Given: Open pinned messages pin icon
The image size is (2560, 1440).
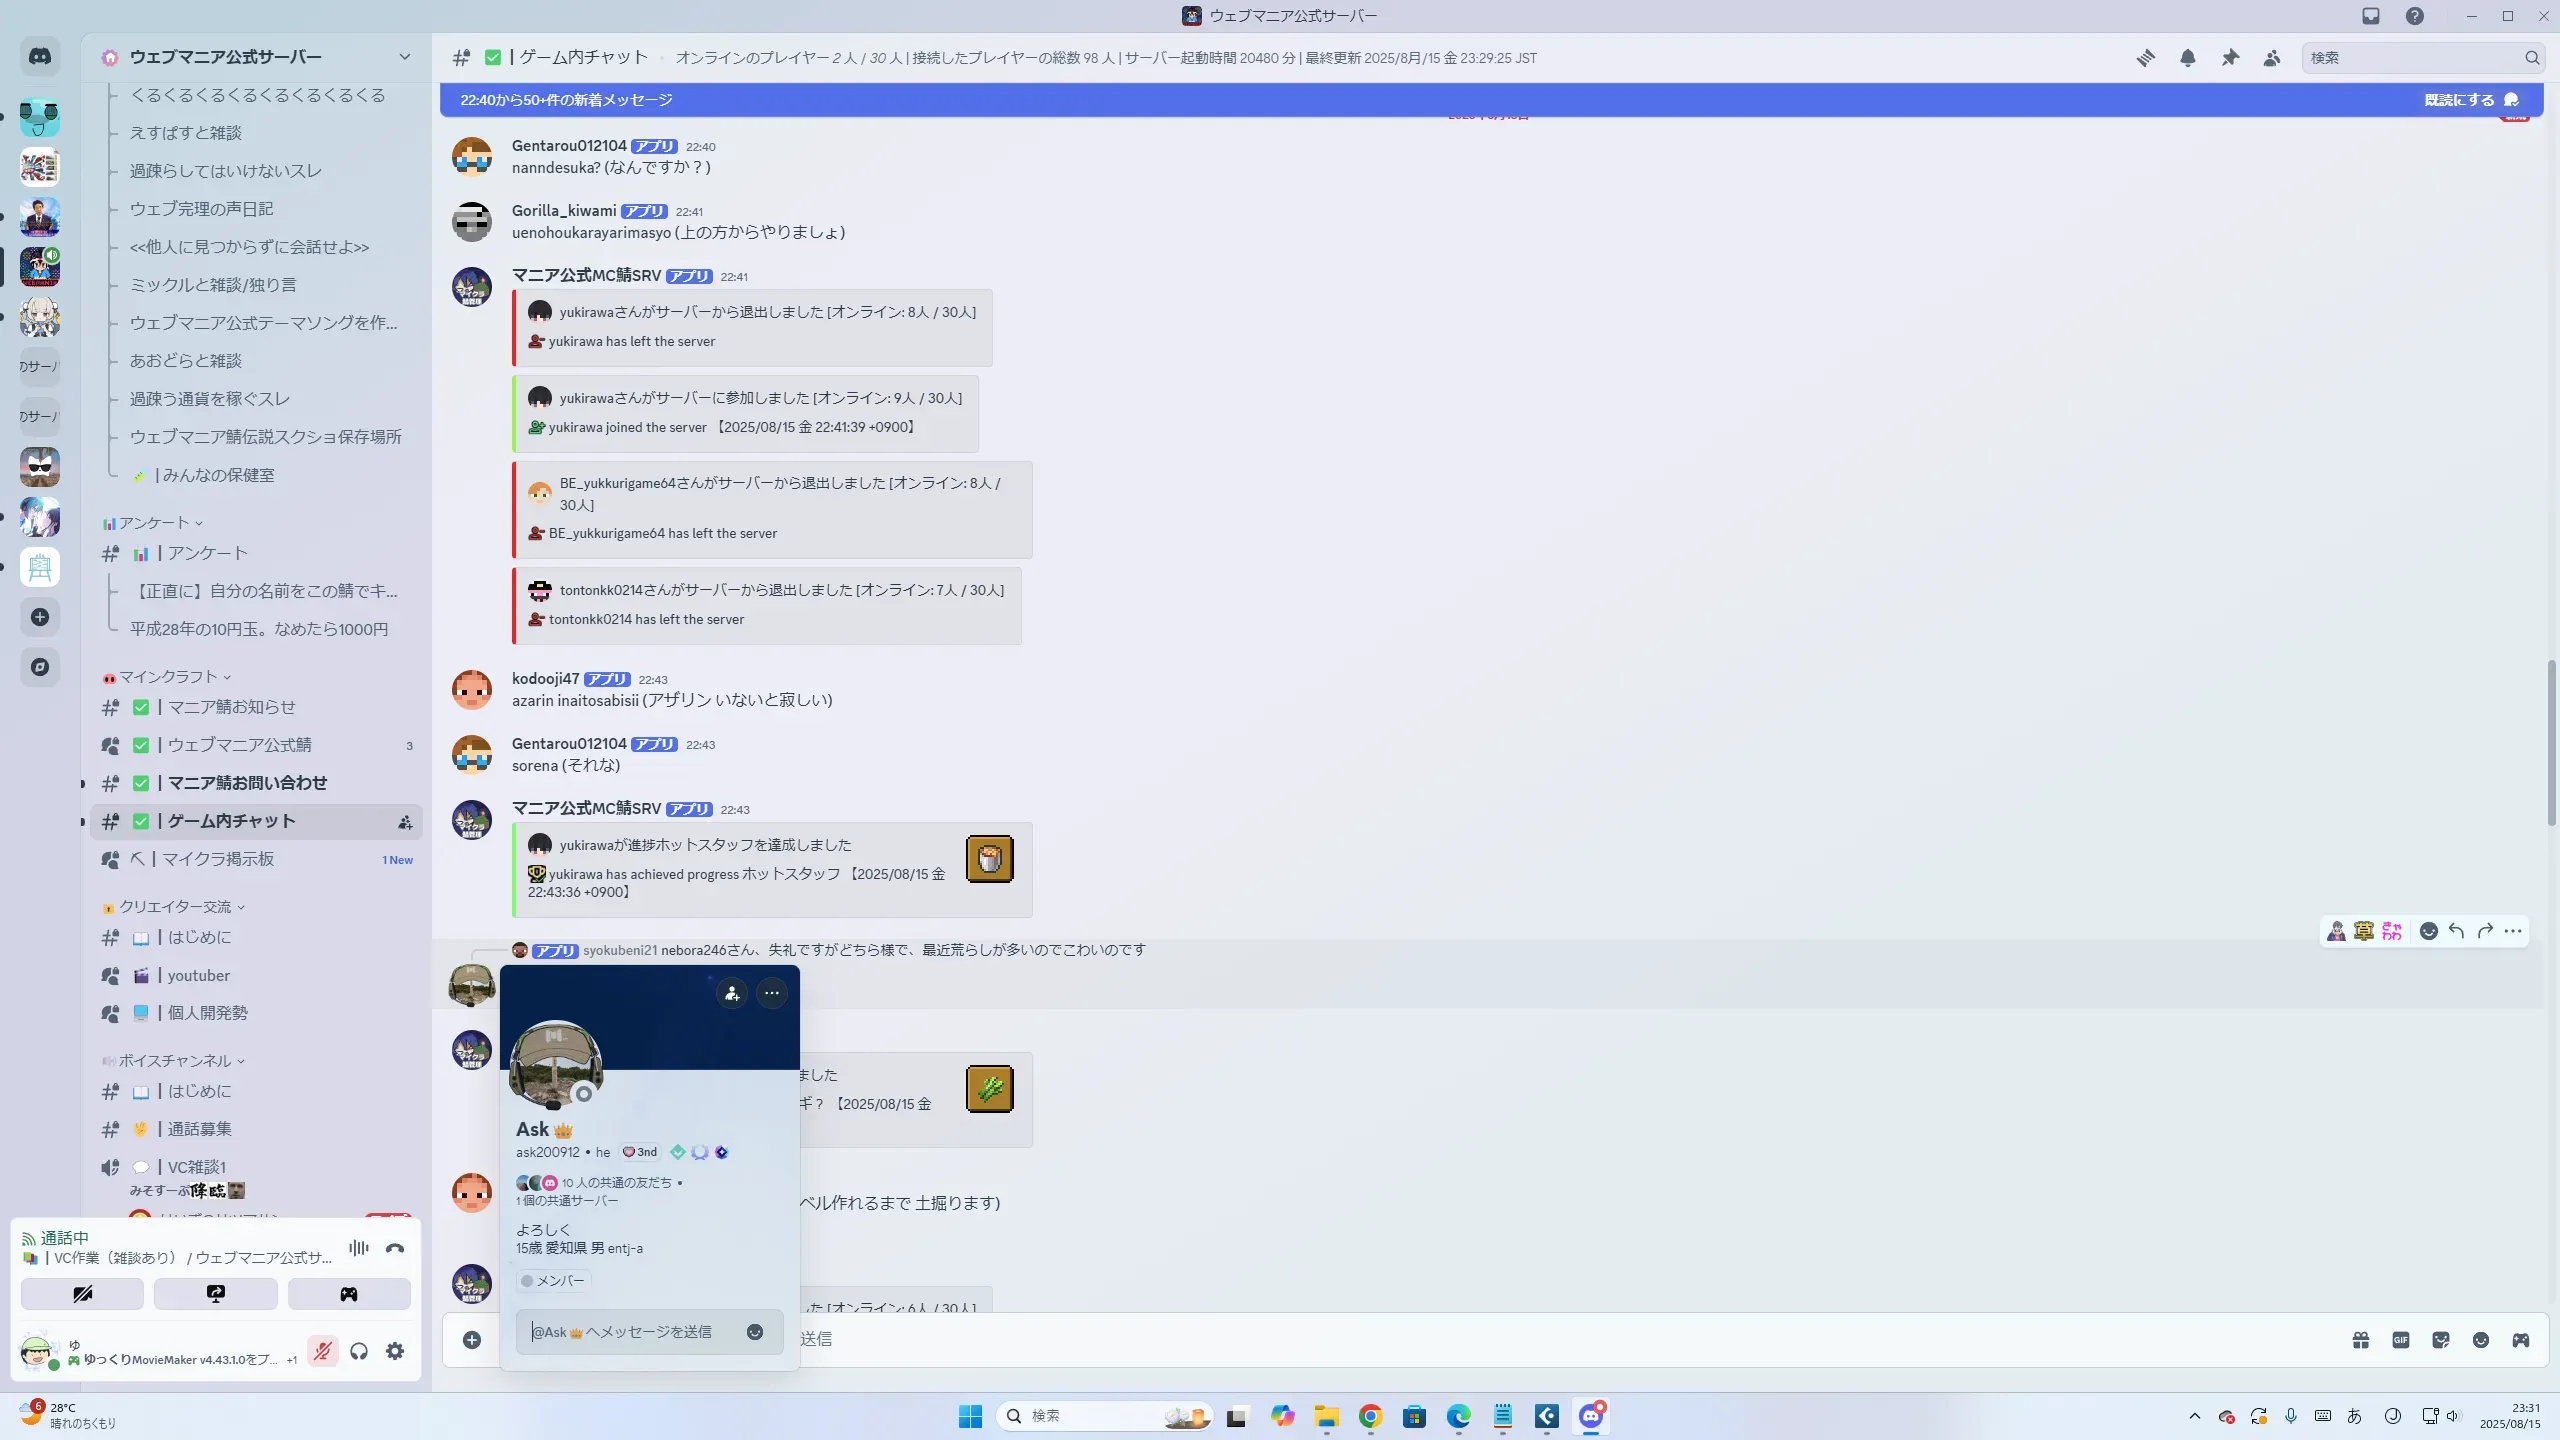Looking at the screenshot, I should (2230, 58).
